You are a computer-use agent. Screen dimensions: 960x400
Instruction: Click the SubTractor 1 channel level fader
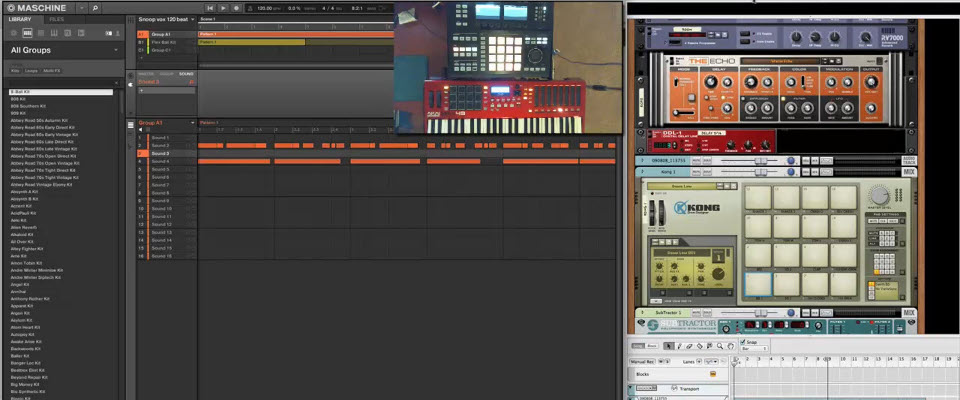[761, 312]
